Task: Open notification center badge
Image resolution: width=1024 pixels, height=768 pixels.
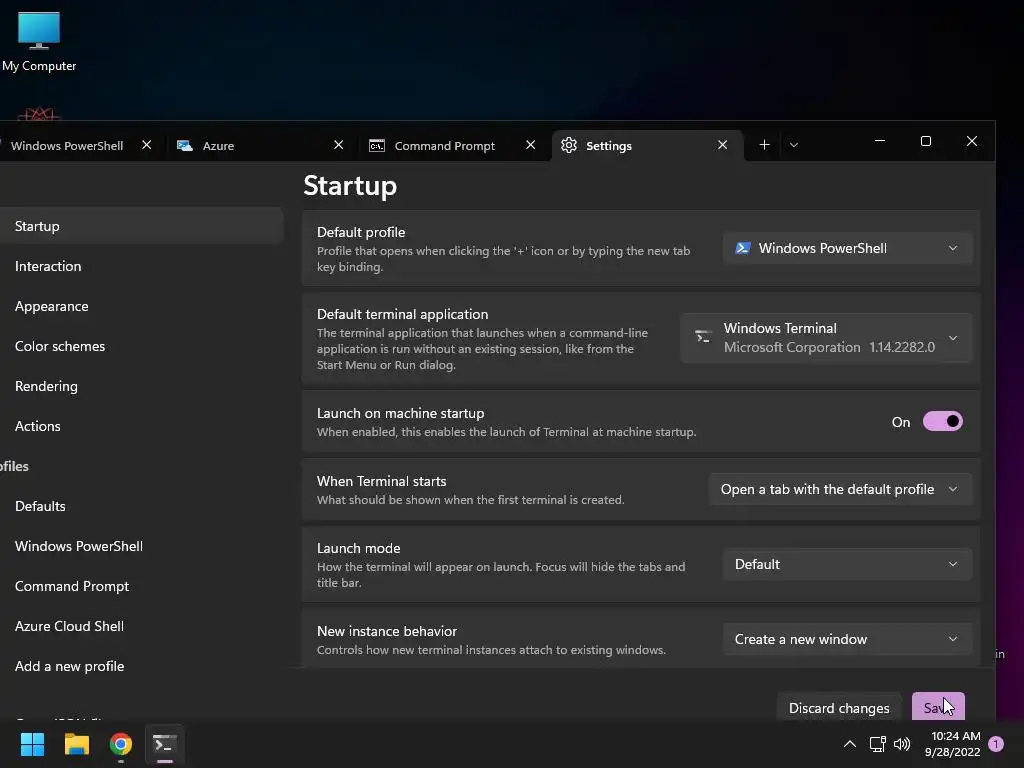Action: pos(996,744)
